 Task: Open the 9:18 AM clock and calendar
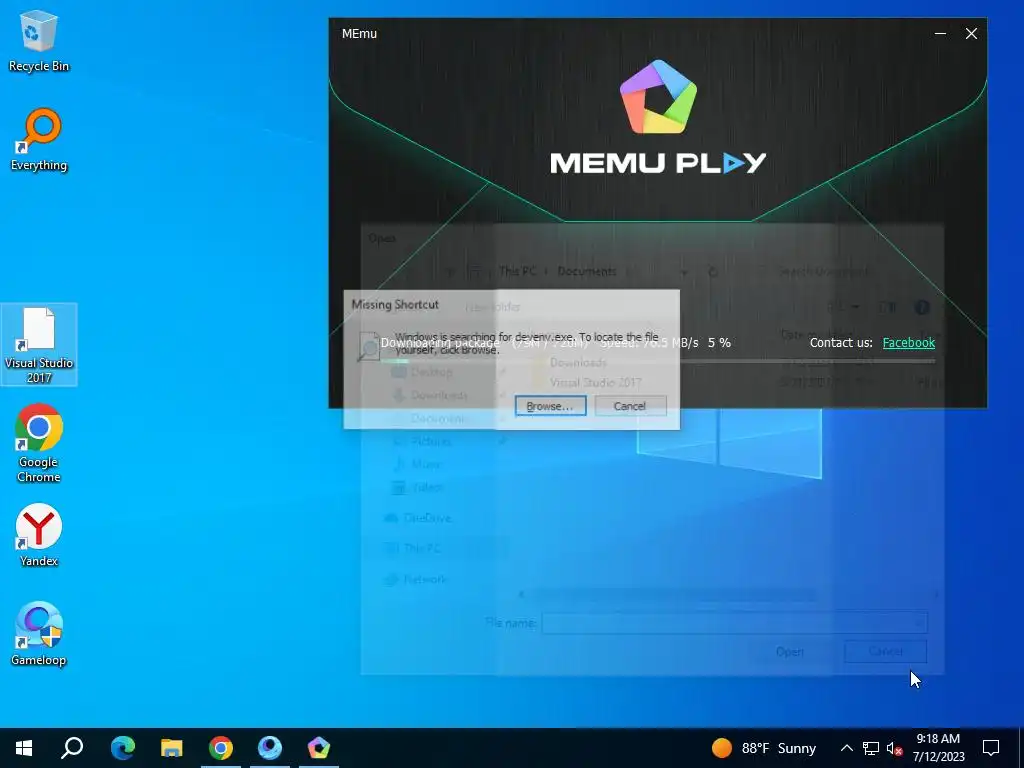point(938,748)
